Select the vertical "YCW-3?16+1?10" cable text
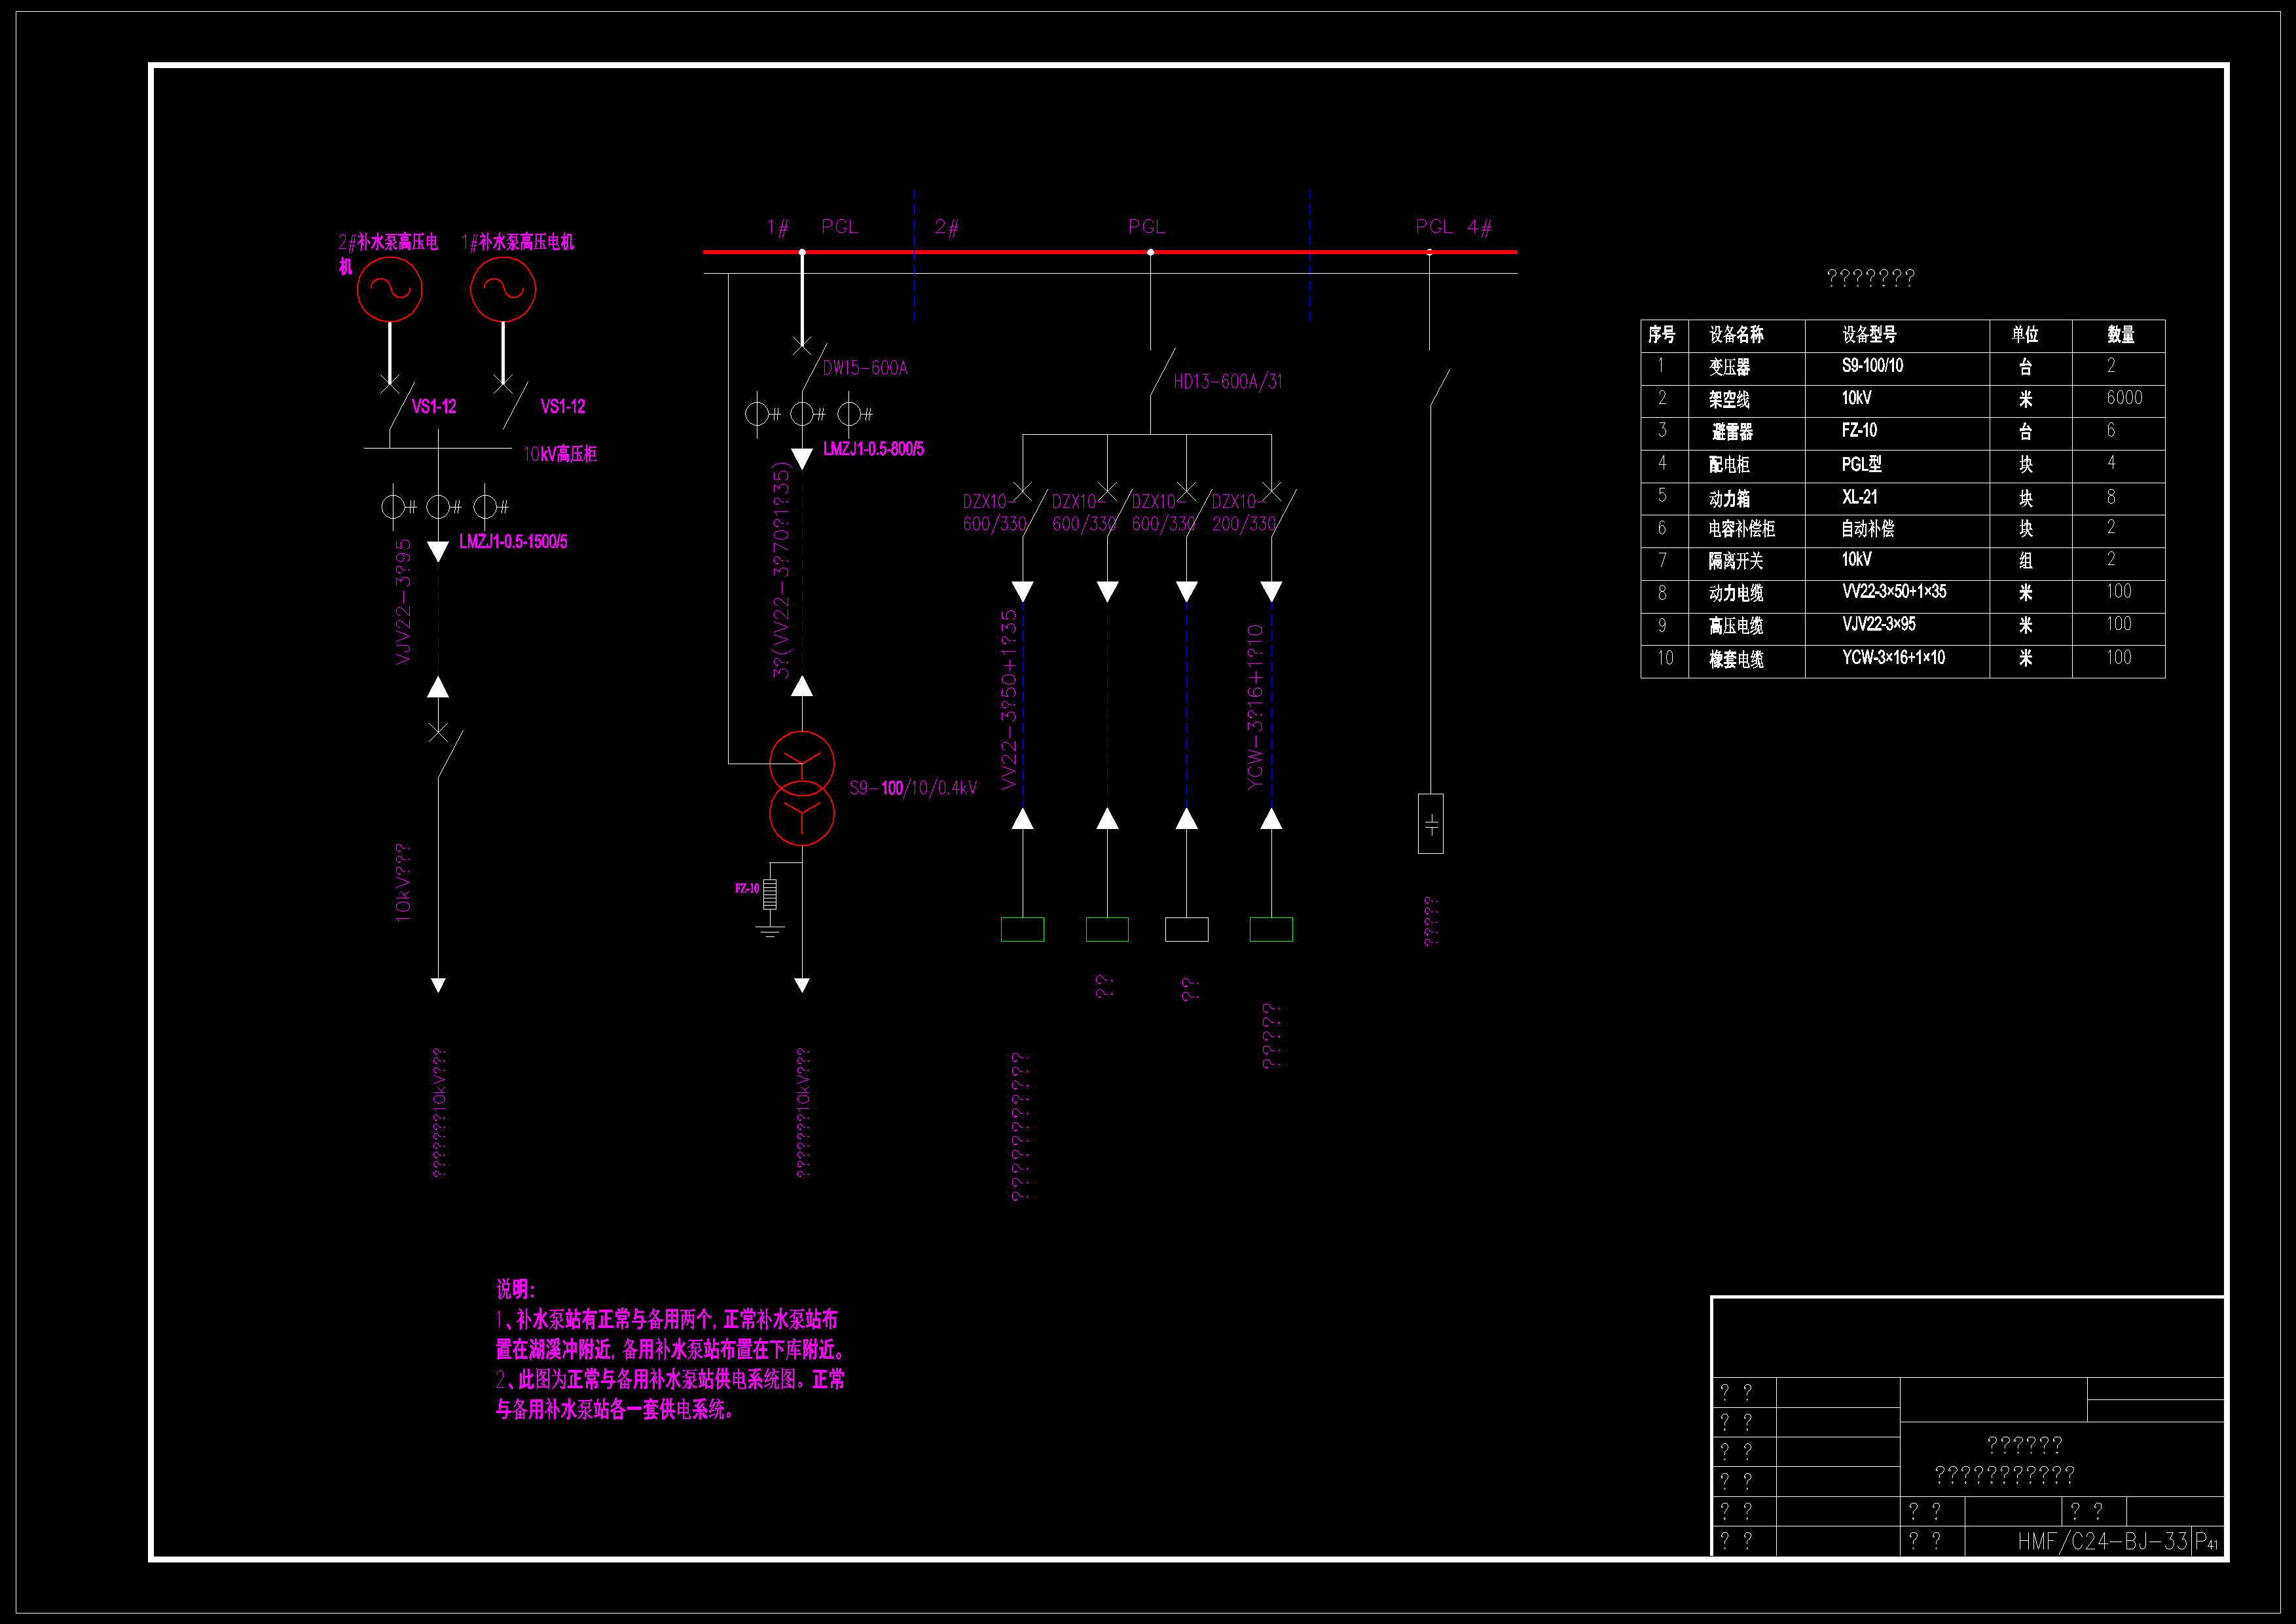Screen dimensions: 2296x1624 pyautogui.click(x=1255, y=707)
